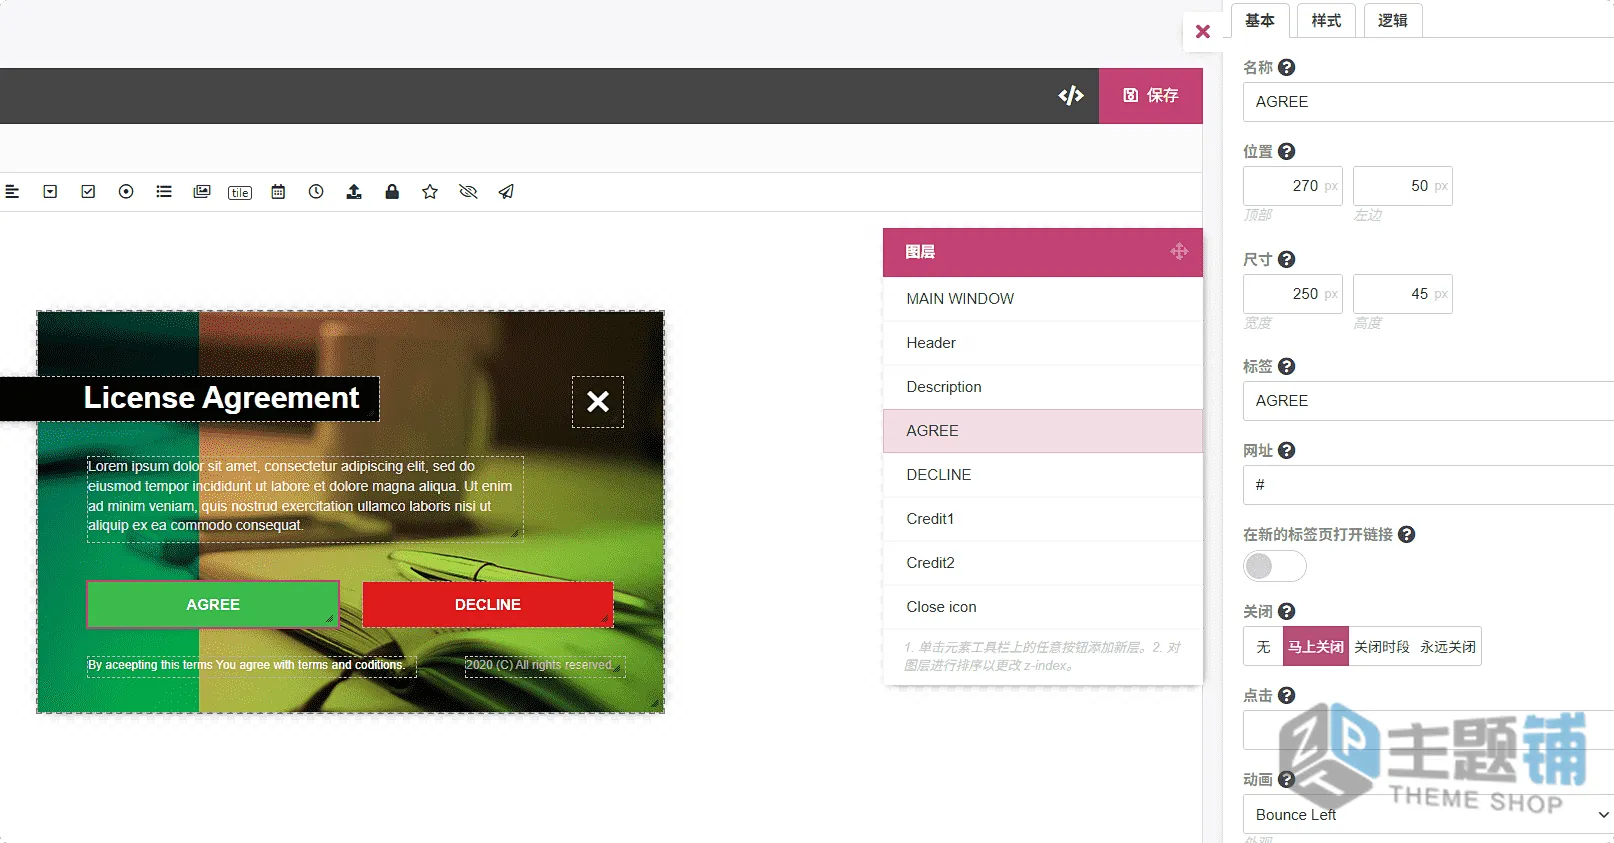Viewport: 1614px width, 843px height.
Task: Show help for open-in-new-tab option
Action: click(x=1407, y=534)
